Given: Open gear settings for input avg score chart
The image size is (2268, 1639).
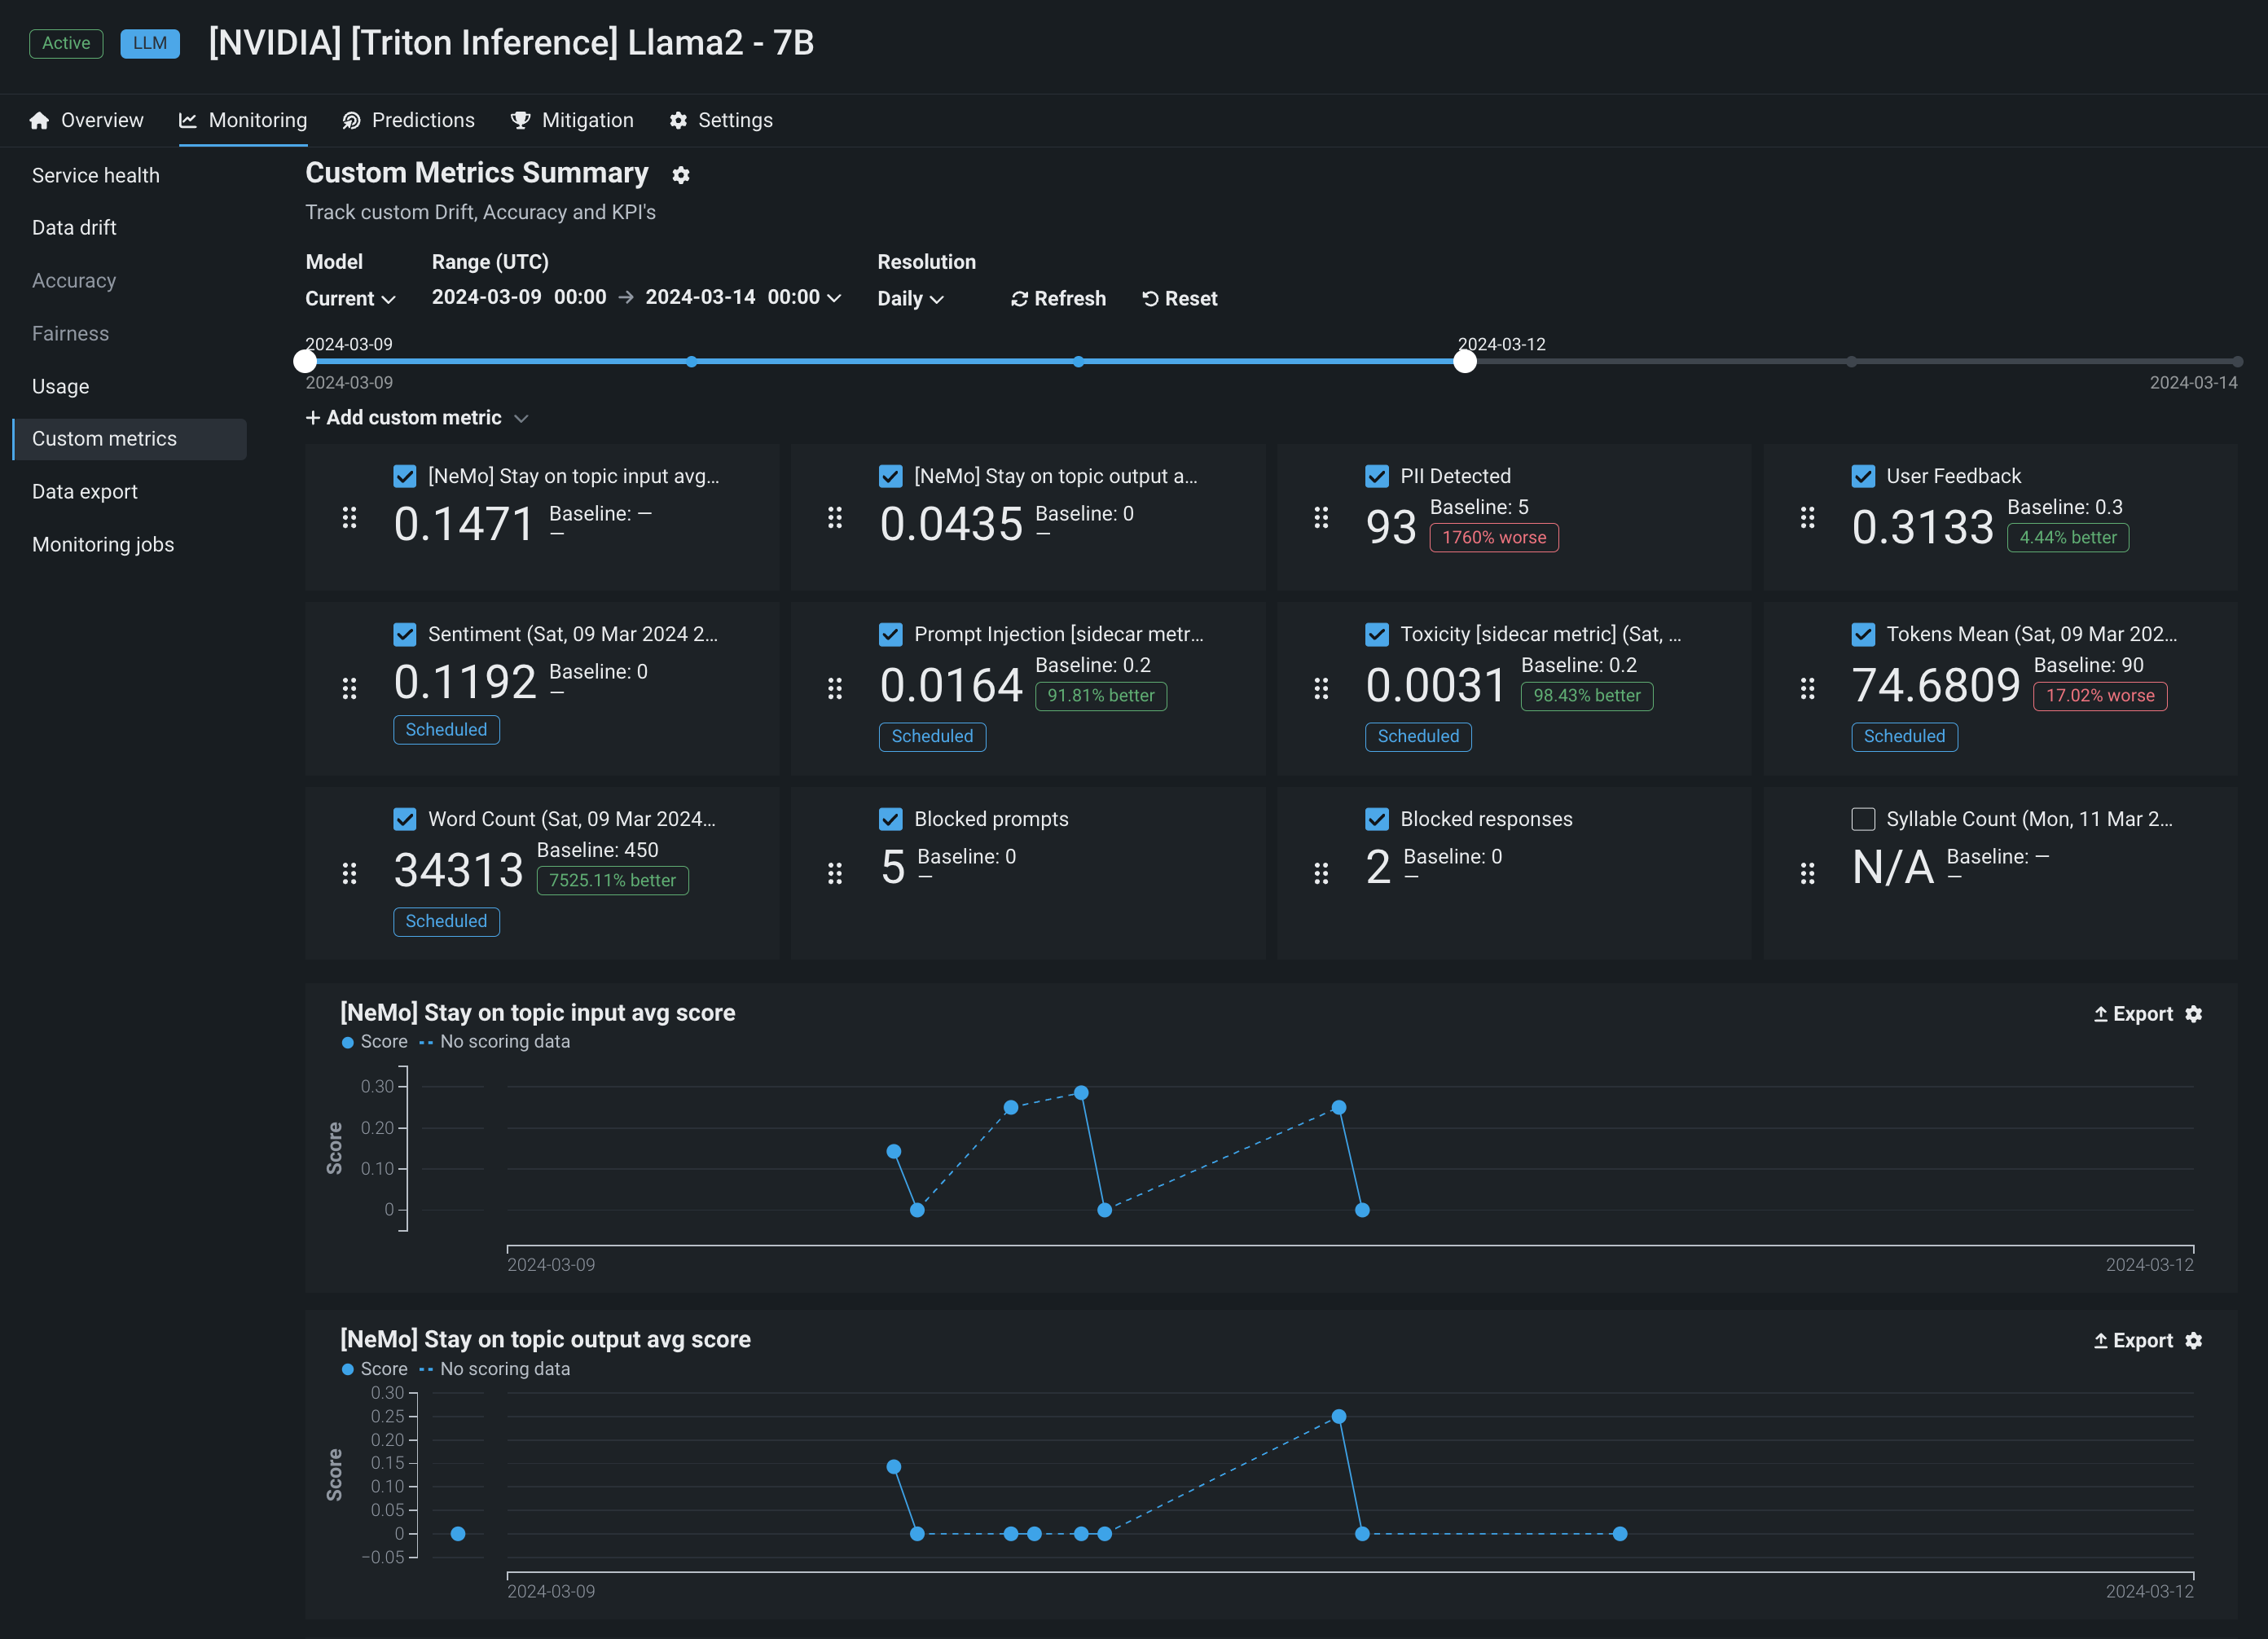Looking at the screenshot, I should (x=2194, y=1014).
